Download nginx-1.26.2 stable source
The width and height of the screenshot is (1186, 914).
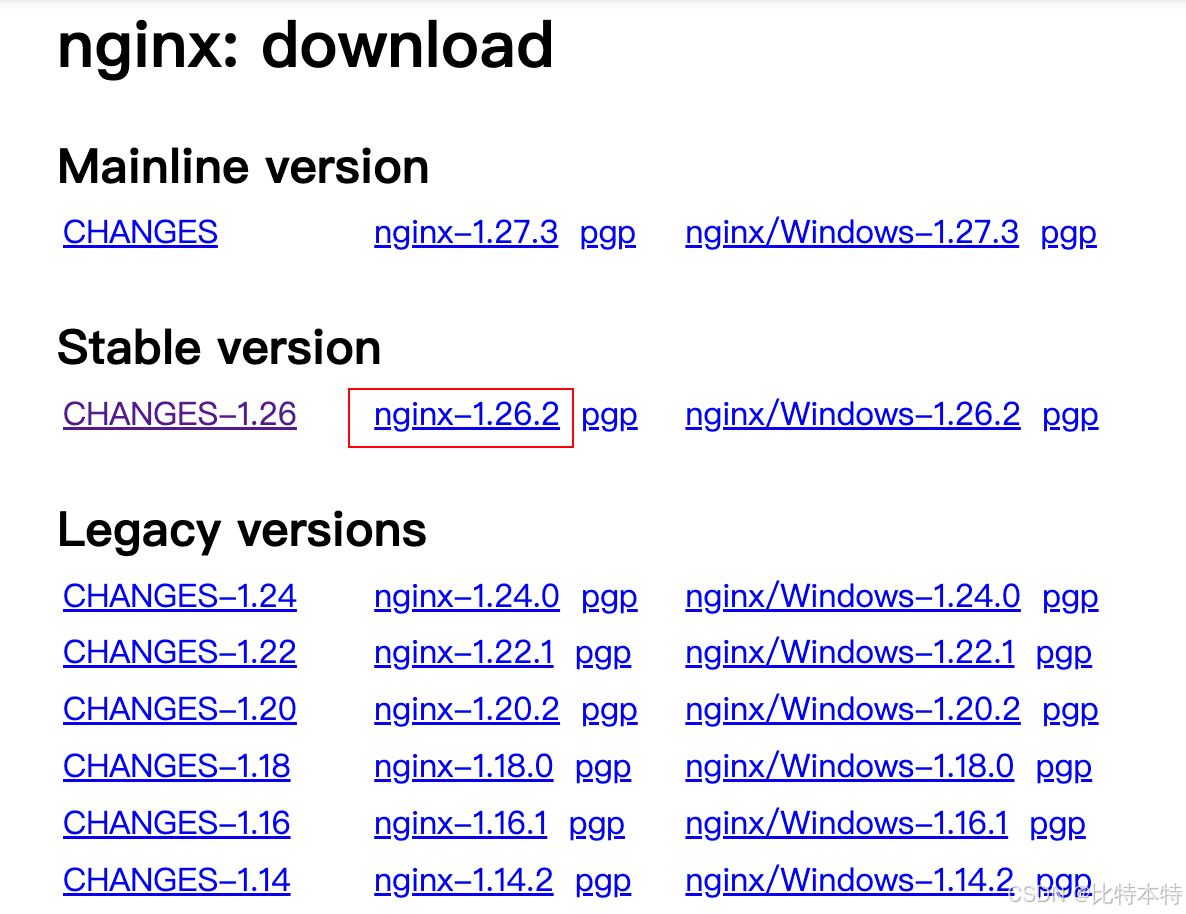pyautogui.click(x=467, y=415)
